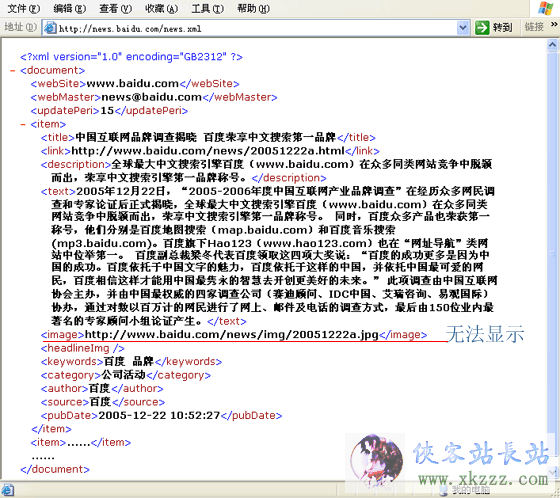Click the text element opening line
The width and height of the screenshot is (560, 498).
click(x=268, y=191)
